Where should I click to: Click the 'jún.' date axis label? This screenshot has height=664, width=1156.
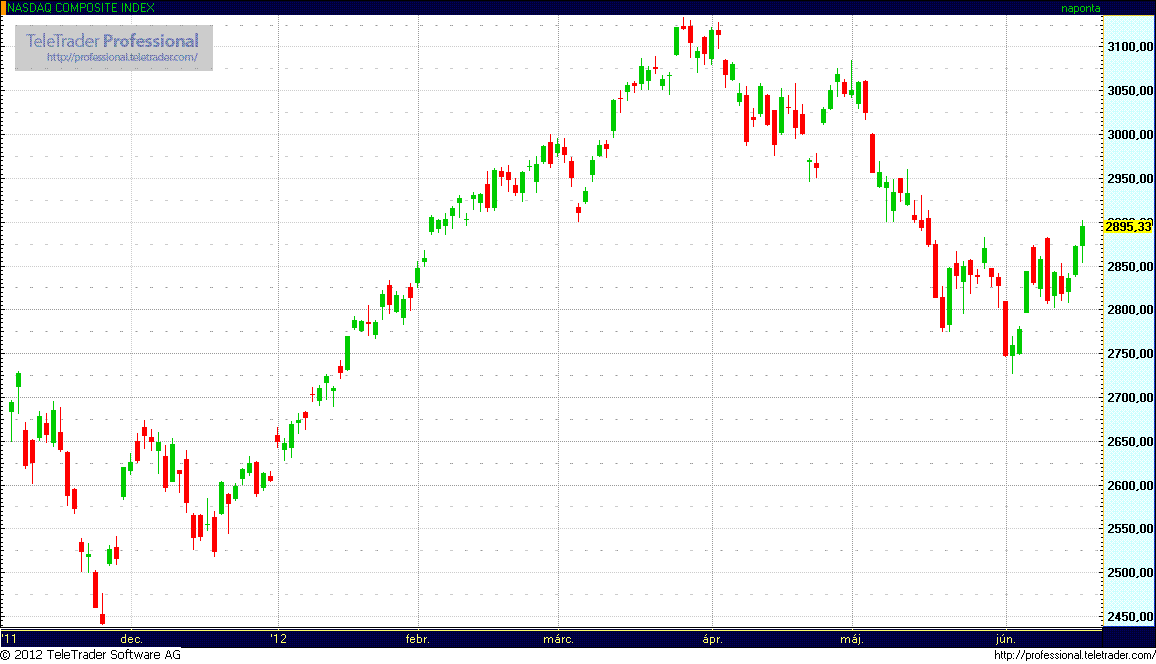1006,639
